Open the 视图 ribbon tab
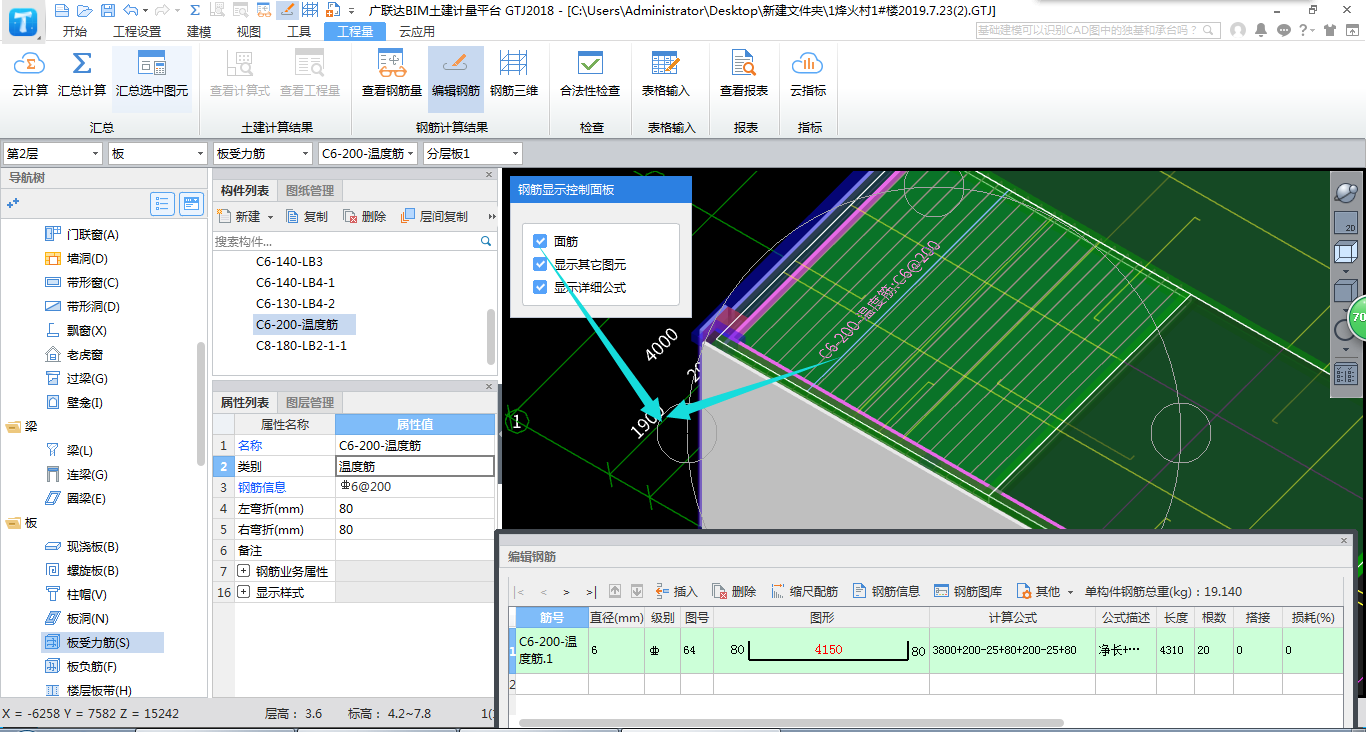 tap(249, 31)
